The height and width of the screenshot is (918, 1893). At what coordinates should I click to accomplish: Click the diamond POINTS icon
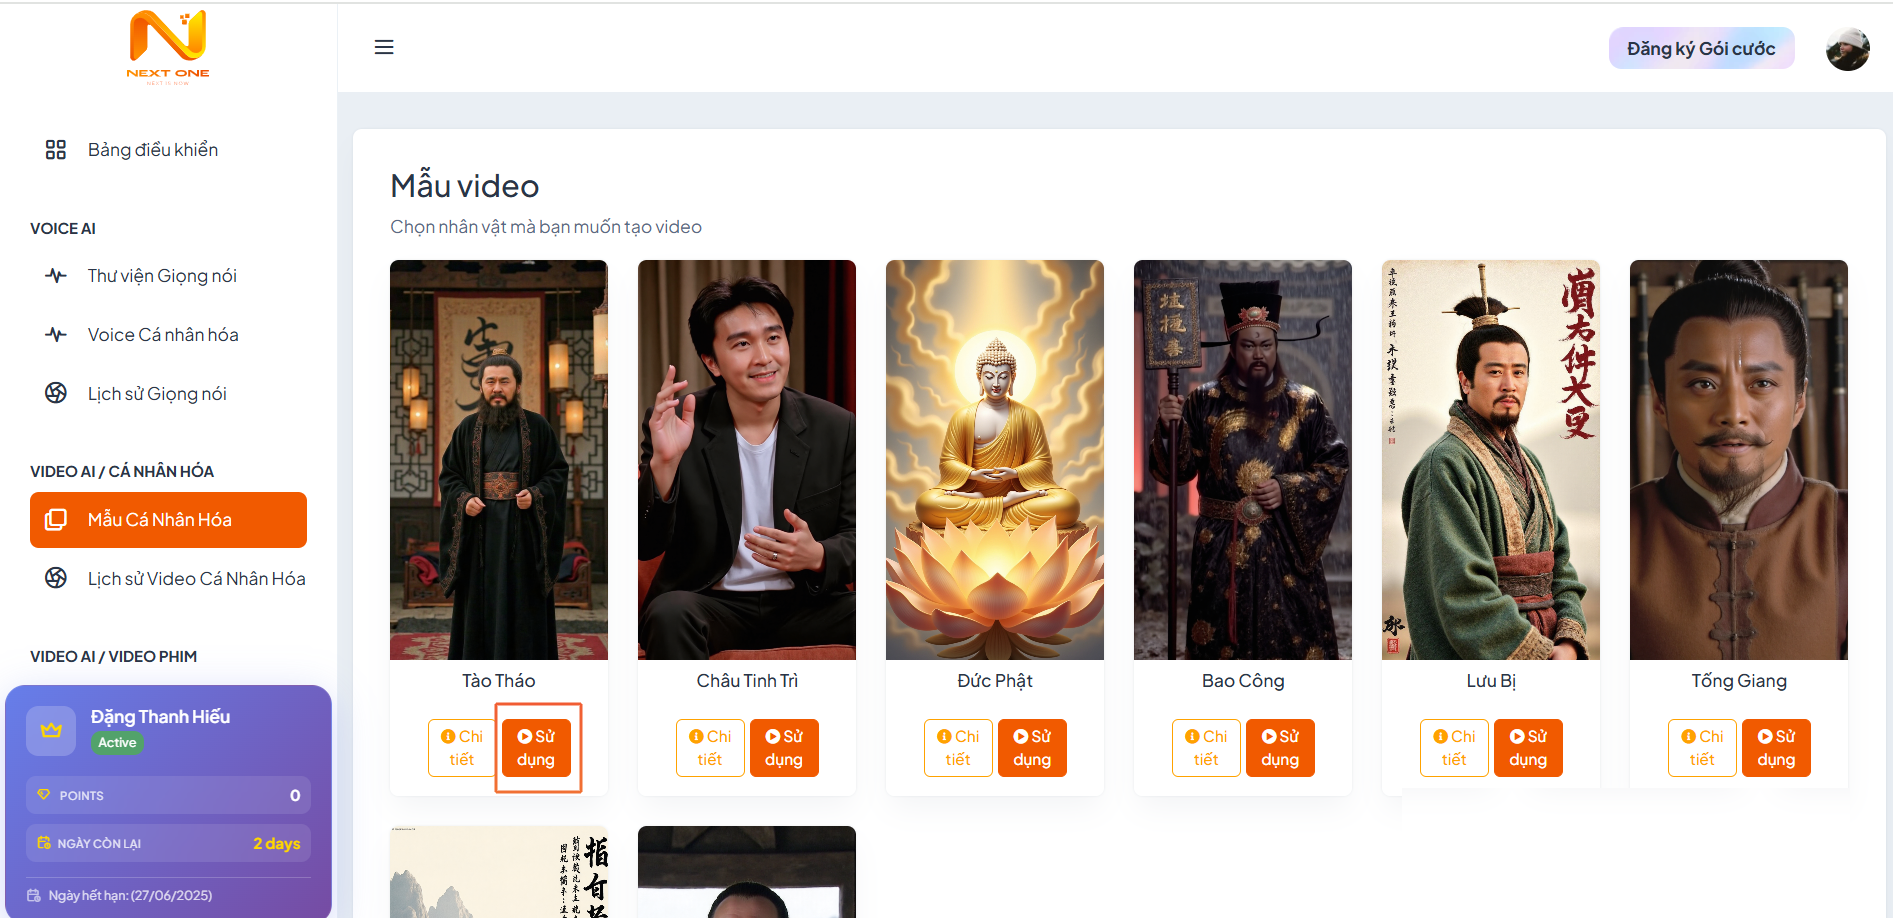pyautogui.click(x=43, y=795)
